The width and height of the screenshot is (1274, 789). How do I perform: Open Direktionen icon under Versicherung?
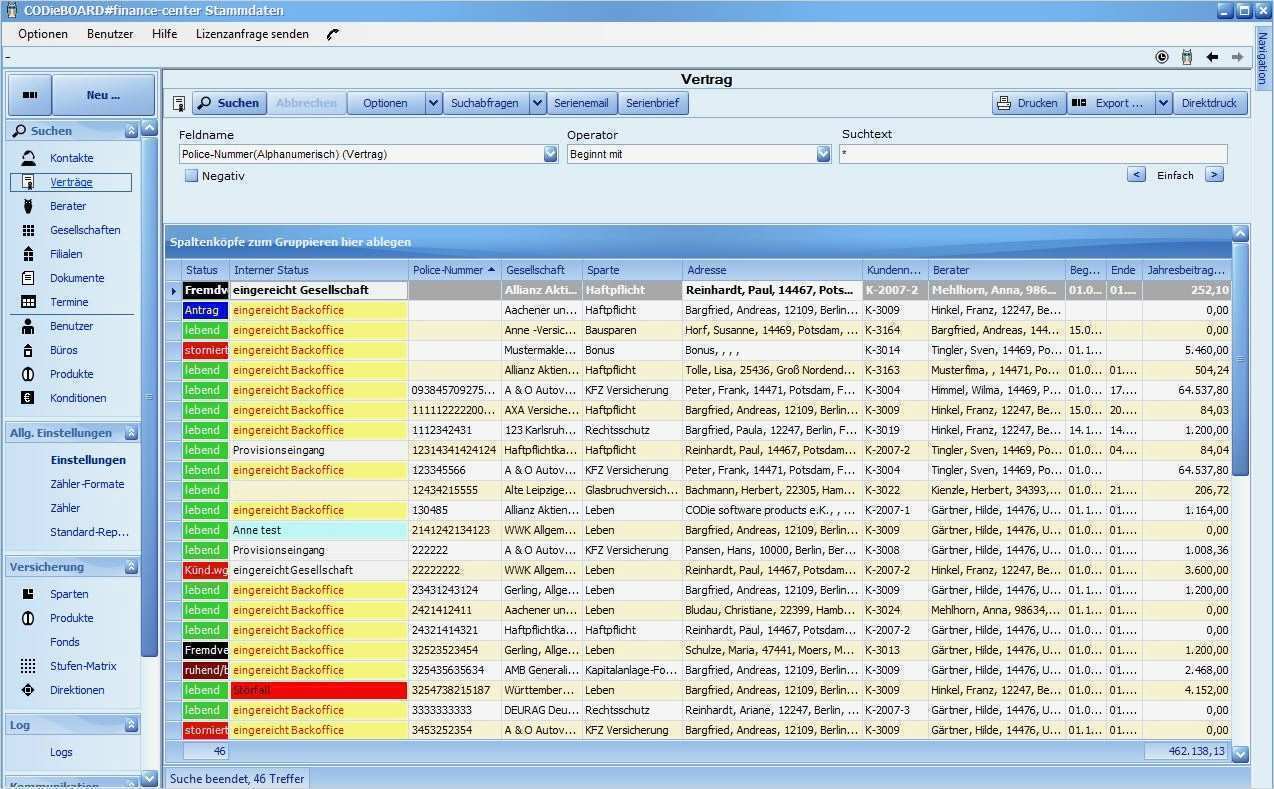pyautogui.click(x=29, y=690)
